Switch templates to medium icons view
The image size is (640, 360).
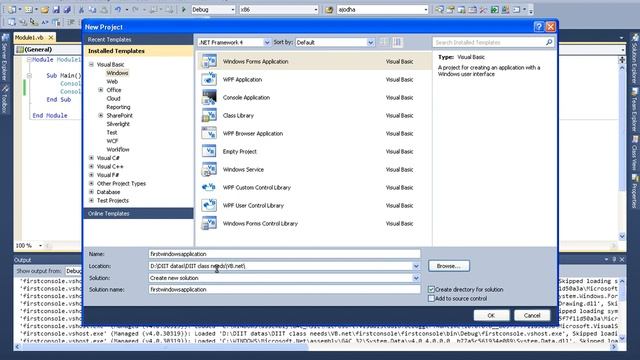[x=397, y=42]
